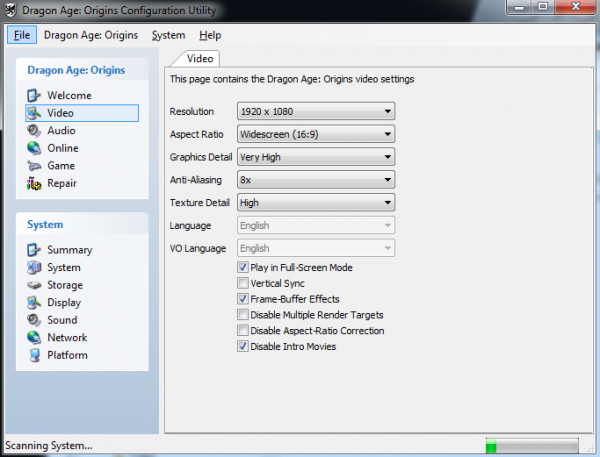Click the Summary icon under System
Image resolution: width=600 pixels, height=457 pixels.
tap(34, 250)
